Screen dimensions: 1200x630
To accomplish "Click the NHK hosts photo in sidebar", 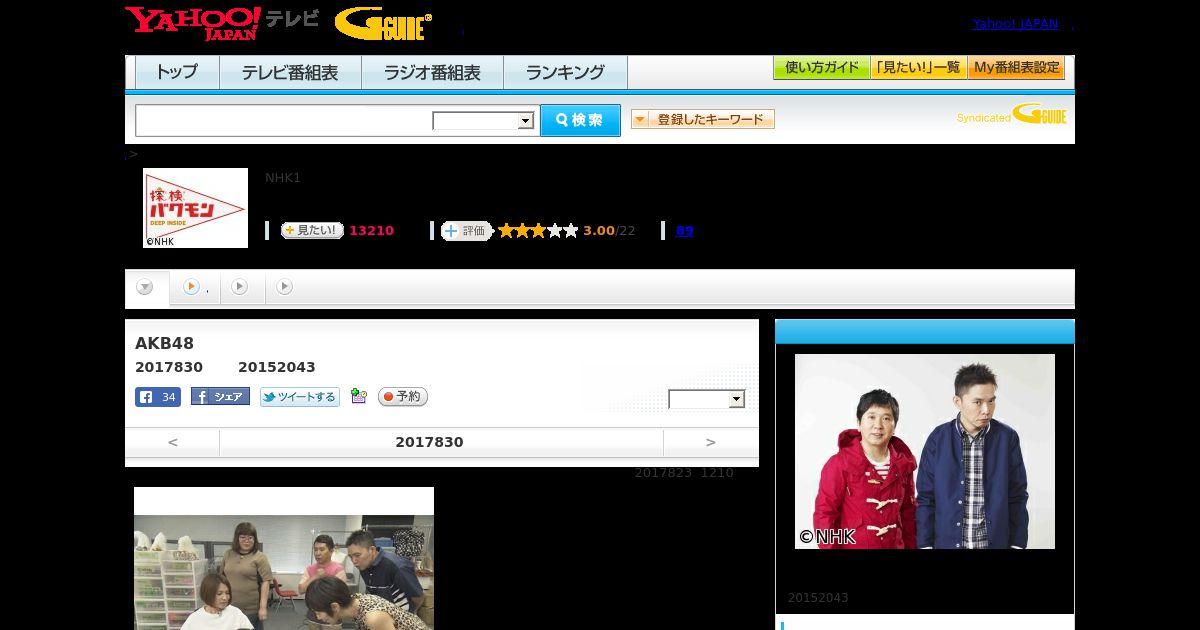I will 925,451.
